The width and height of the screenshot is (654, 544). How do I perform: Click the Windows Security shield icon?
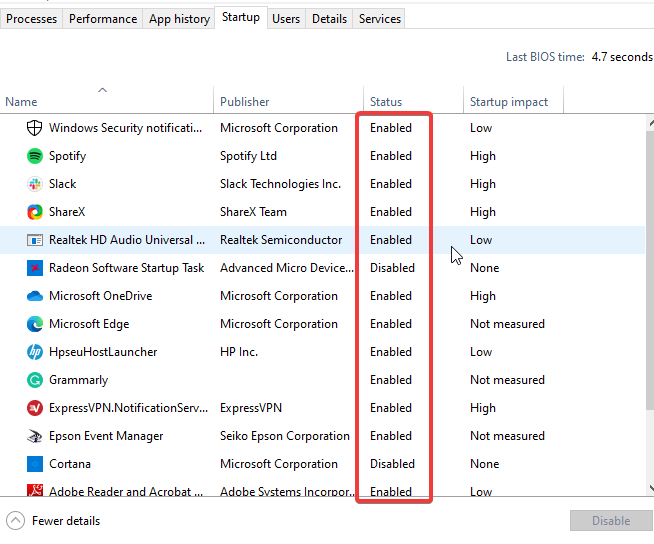coord(35,128)
